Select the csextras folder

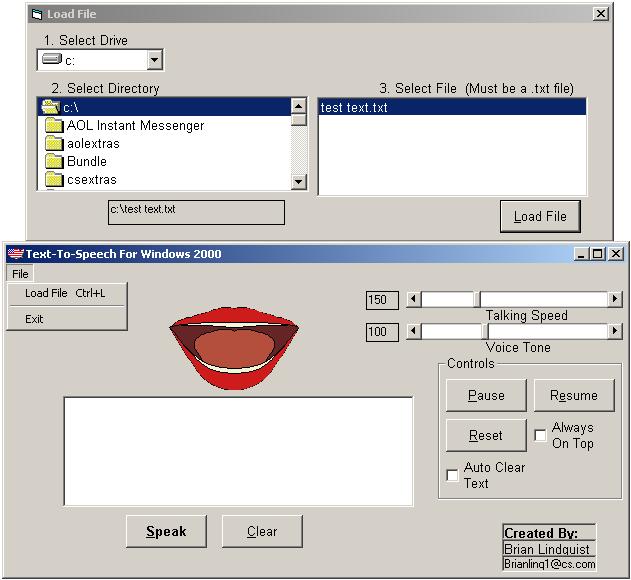click(92, 180)
